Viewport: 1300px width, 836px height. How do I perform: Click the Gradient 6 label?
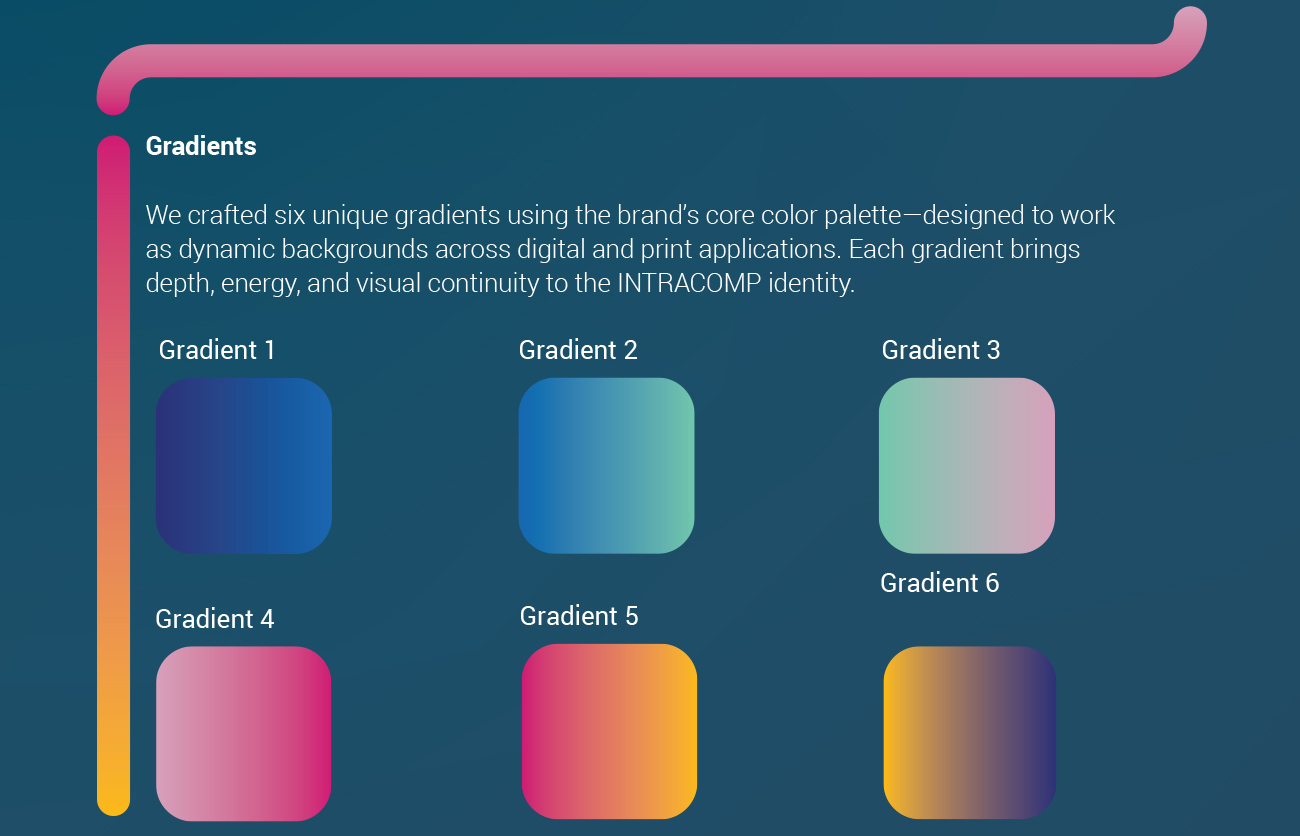click(940, 583)
